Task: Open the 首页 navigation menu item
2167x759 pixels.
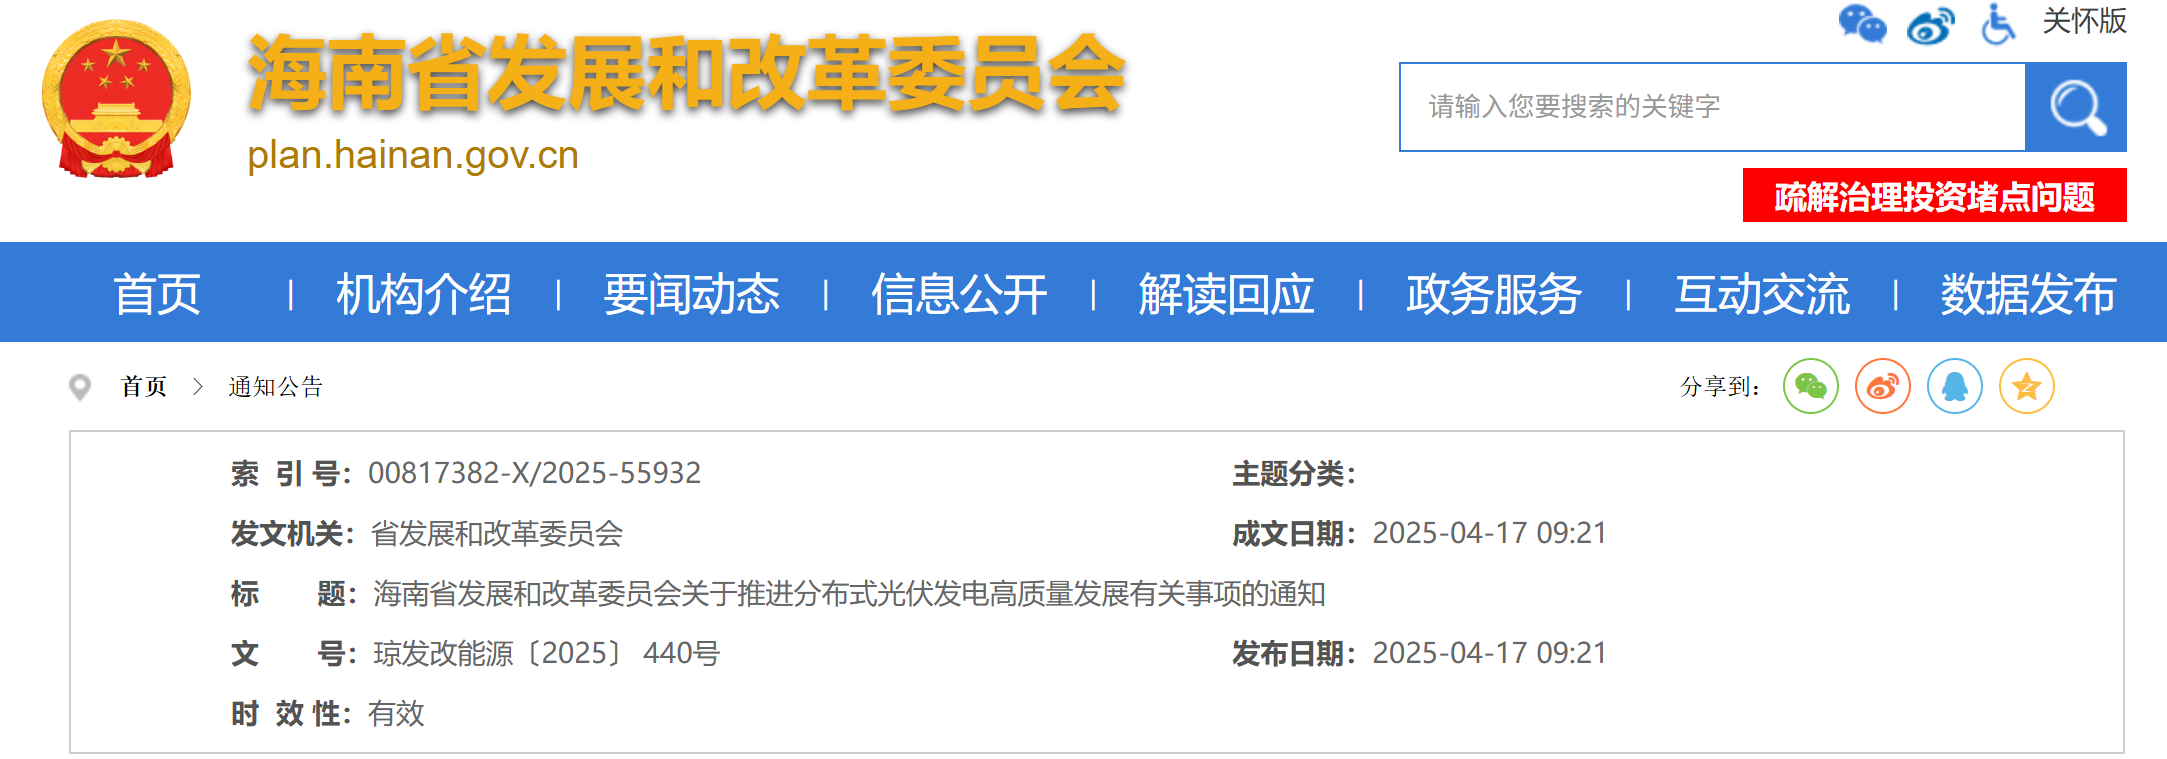Action: pos(157,294)
